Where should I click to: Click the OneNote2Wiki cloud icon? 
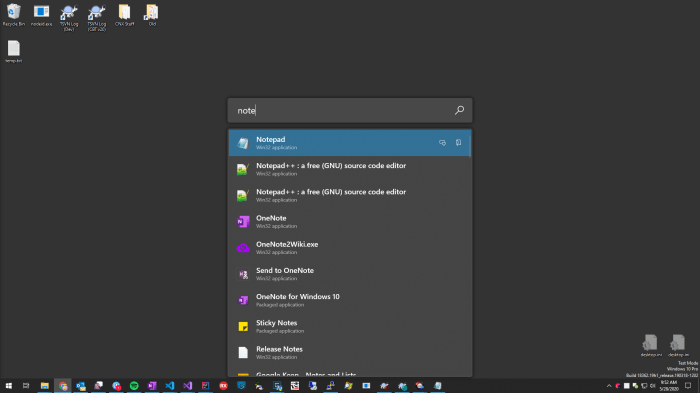tap(243, 248)
